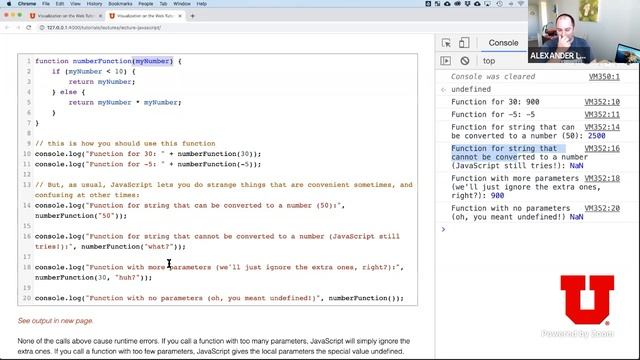Click numberFunction("50") on code line 14
The width and height of the screenshot is (640, 360).
(x=81, y=216)
